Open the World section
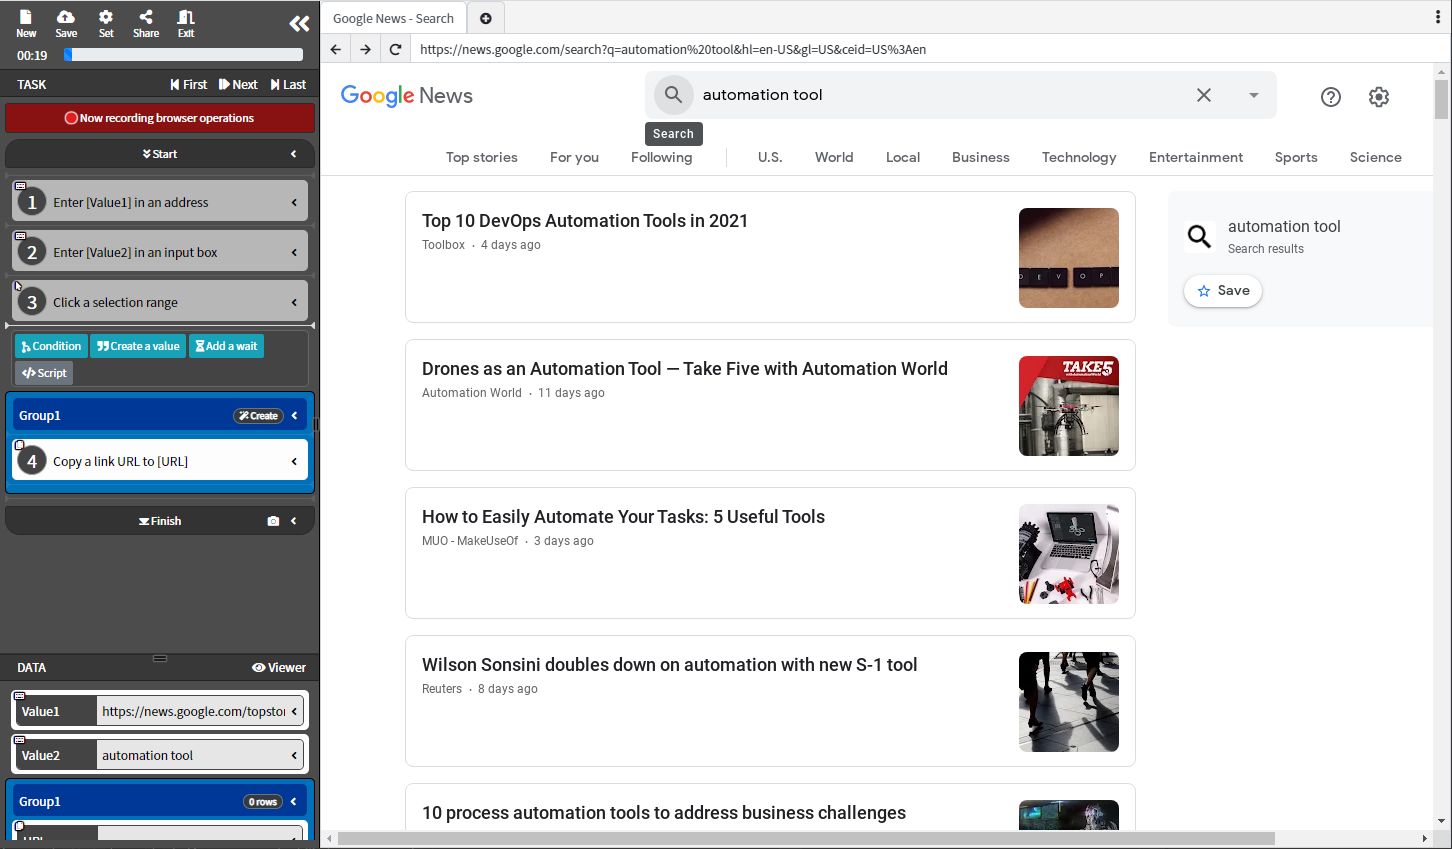The height and width of the screenshot is (849, 1452). pos(834,157)
